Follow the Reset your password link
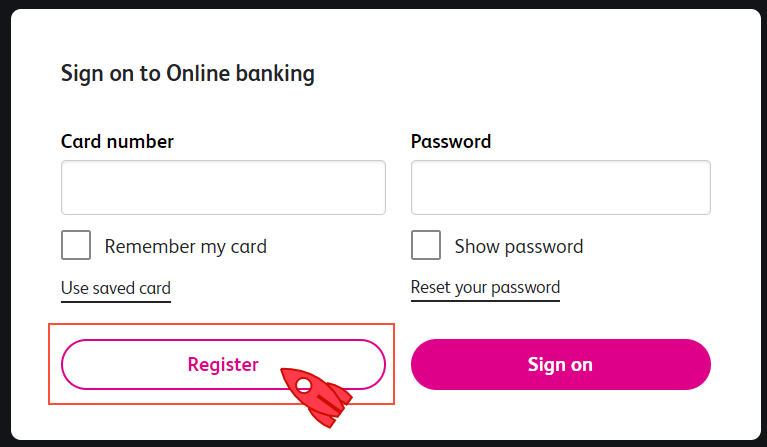Screen dimensions: 767x447 (485, 288)
